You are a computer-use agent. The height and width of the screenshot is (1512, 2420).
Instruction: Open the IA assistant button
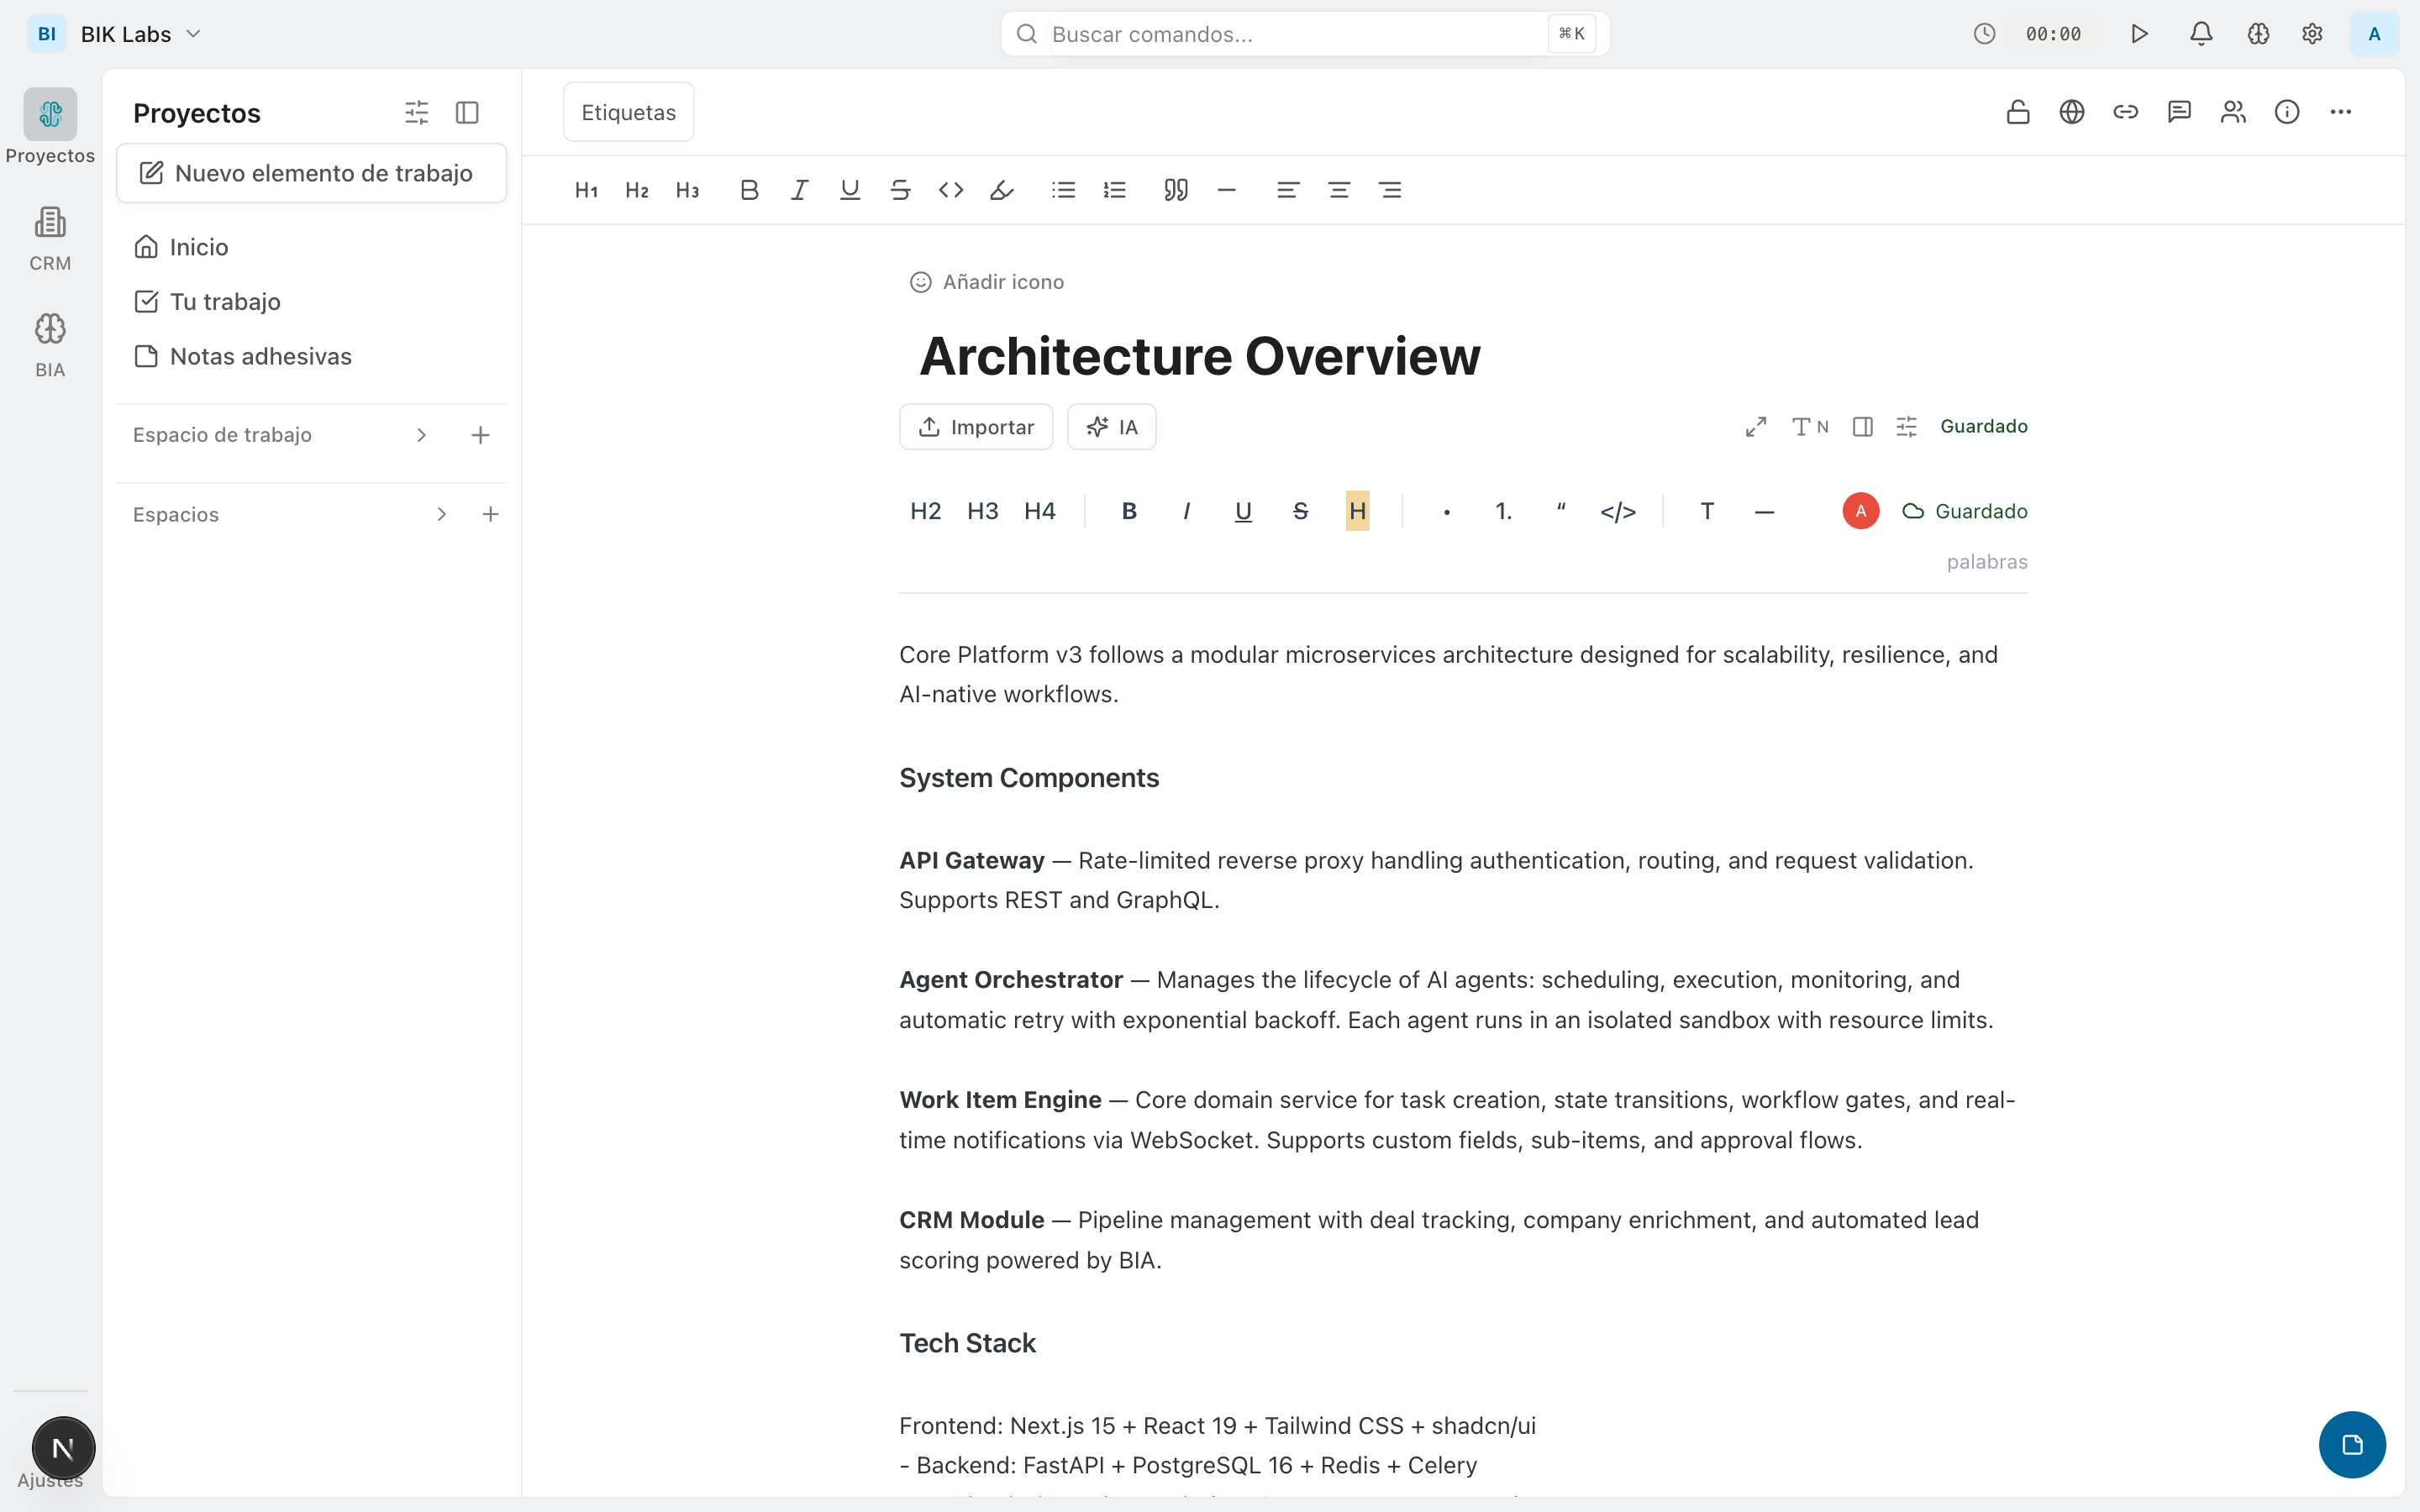click(1112, 427)
